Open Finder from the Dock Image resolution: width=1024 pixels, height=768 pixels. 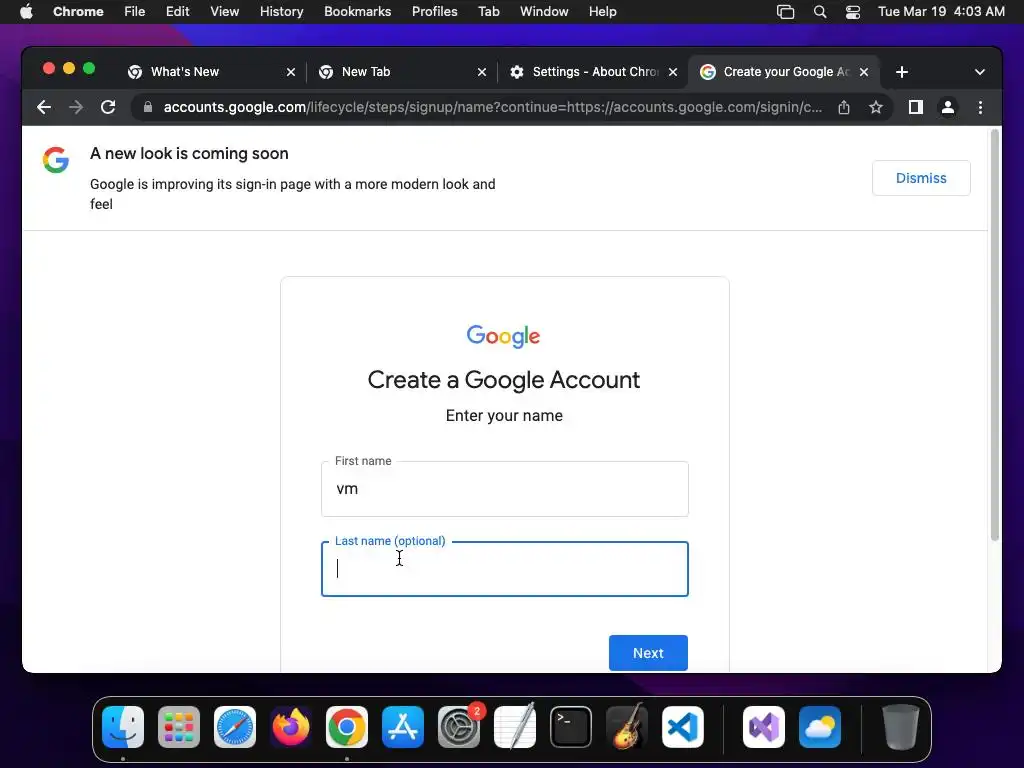tap(123, 727)
